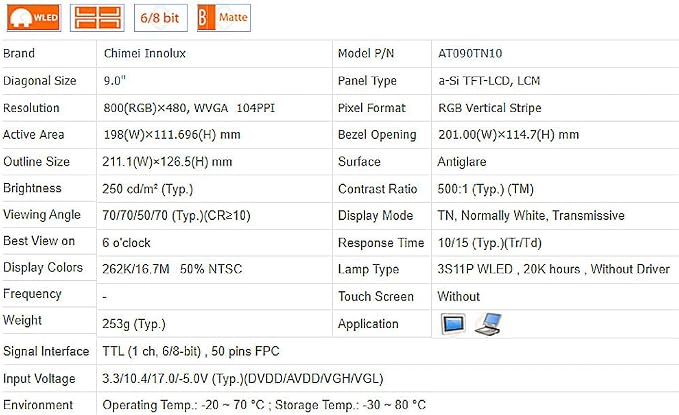
Task: Click the Pixel Format label
Action: point(372,108)
